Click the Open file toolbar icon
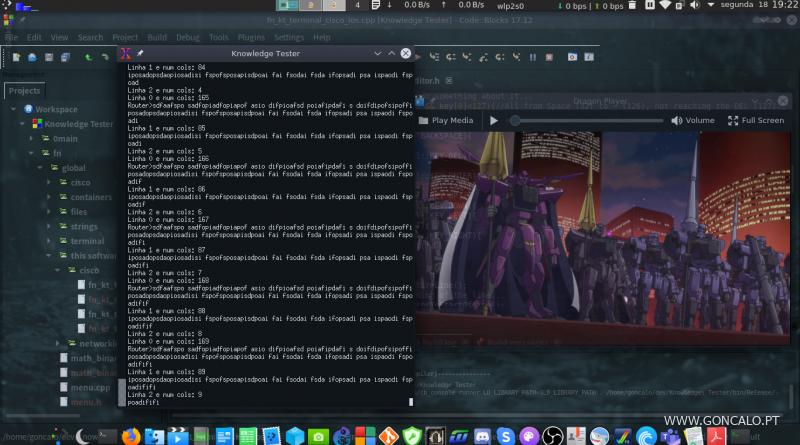This screenshot has height=445, width=800. (x=33, y=57)
